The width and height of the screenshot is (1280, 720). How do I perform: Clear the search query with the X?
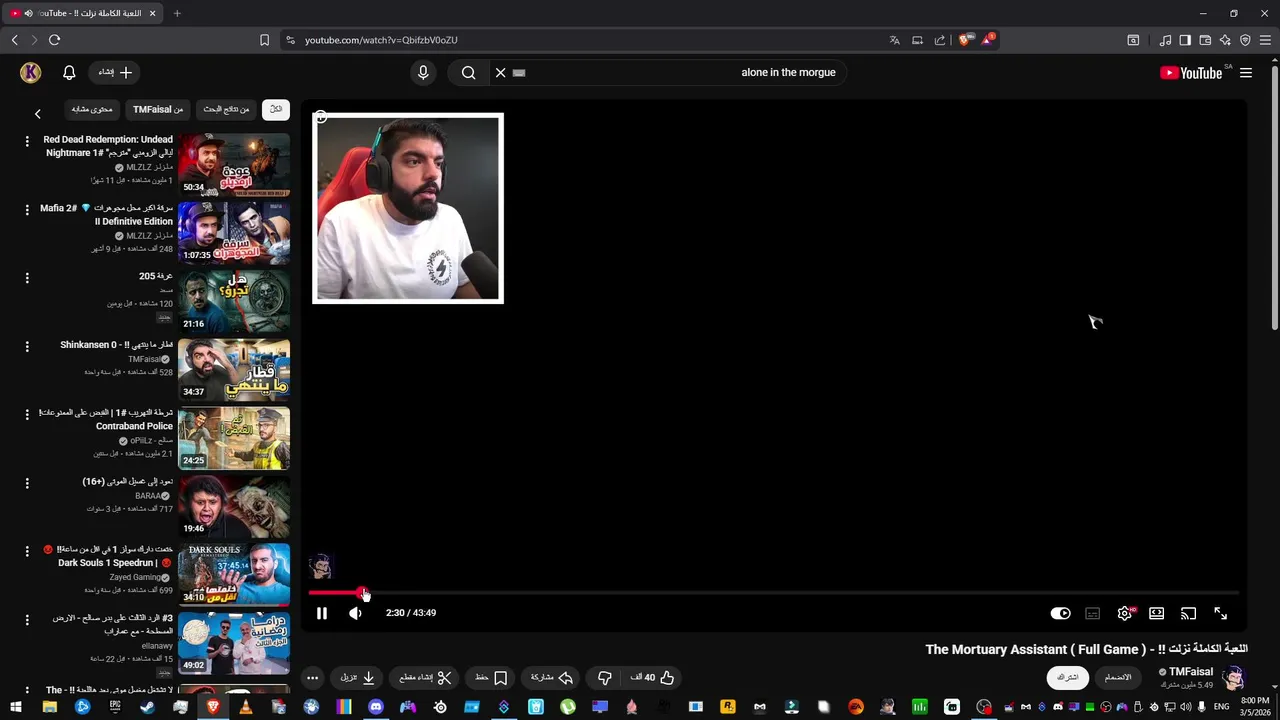(x=500, y=72)
